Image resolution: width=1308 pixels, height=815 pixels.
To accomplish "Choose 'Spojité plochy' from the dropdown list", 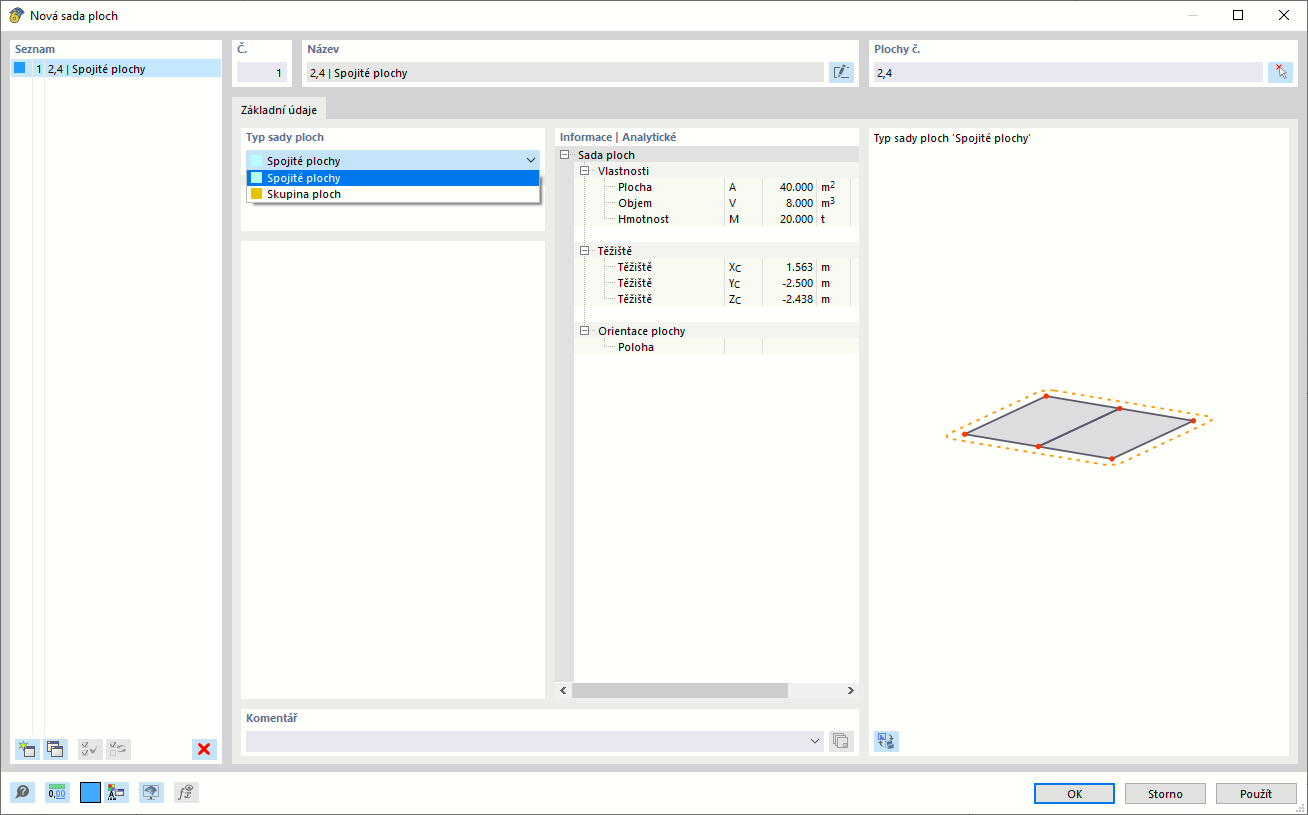I will 393,178.
